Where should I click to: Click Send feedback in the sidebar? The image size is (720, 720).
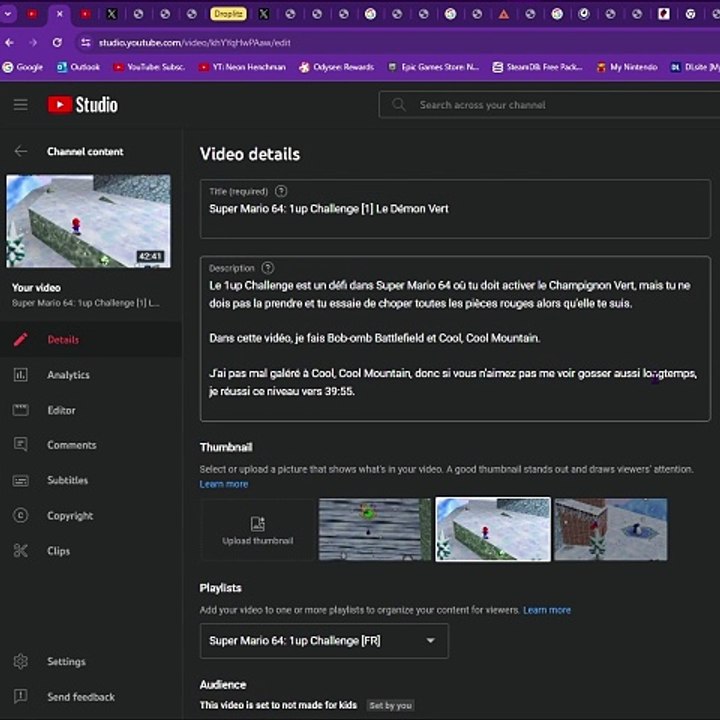91,697
